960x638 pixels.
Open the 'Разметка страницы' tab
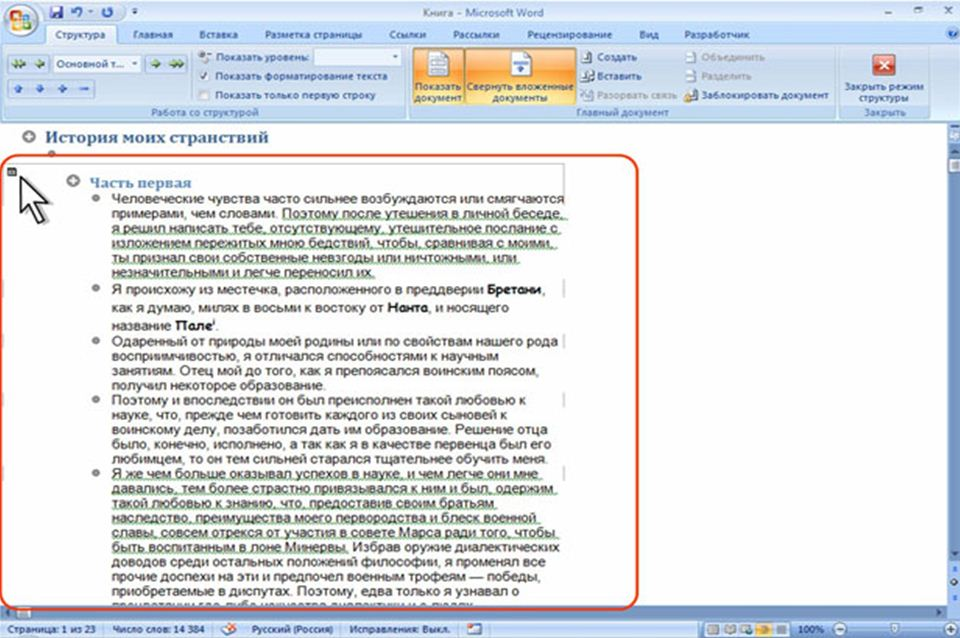[x=313, y=35]
